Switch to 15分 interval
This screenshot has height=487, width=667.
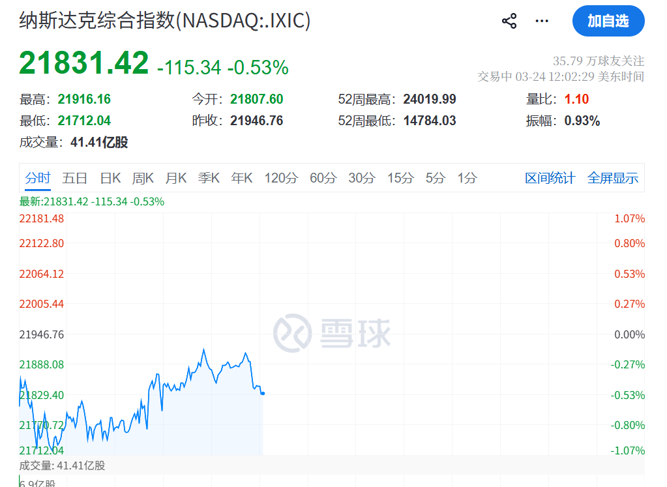pyautogui.click(x=400, y=178)
